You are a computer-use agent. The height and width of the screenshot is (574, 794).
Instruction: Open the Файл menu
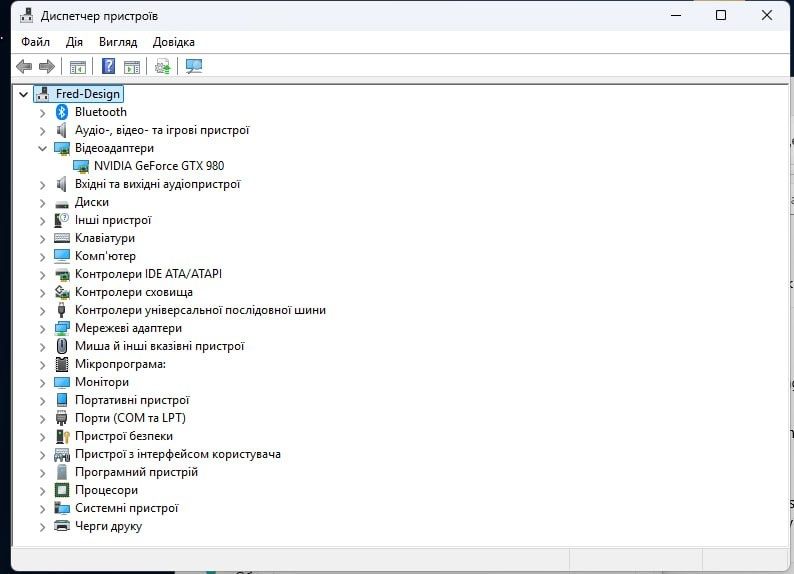[x=35, y=42]
